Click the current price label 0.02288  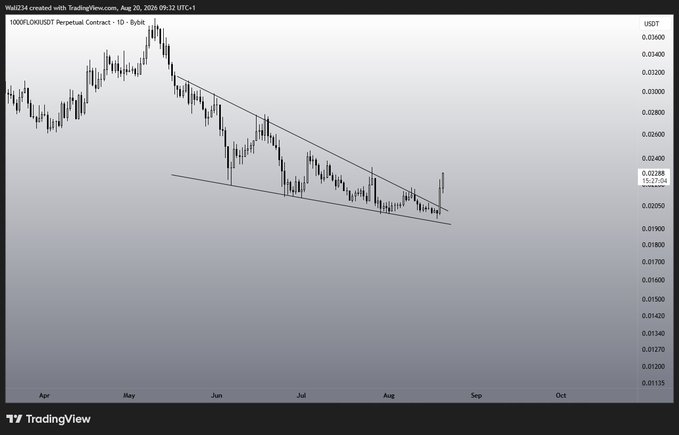(654, 173)
